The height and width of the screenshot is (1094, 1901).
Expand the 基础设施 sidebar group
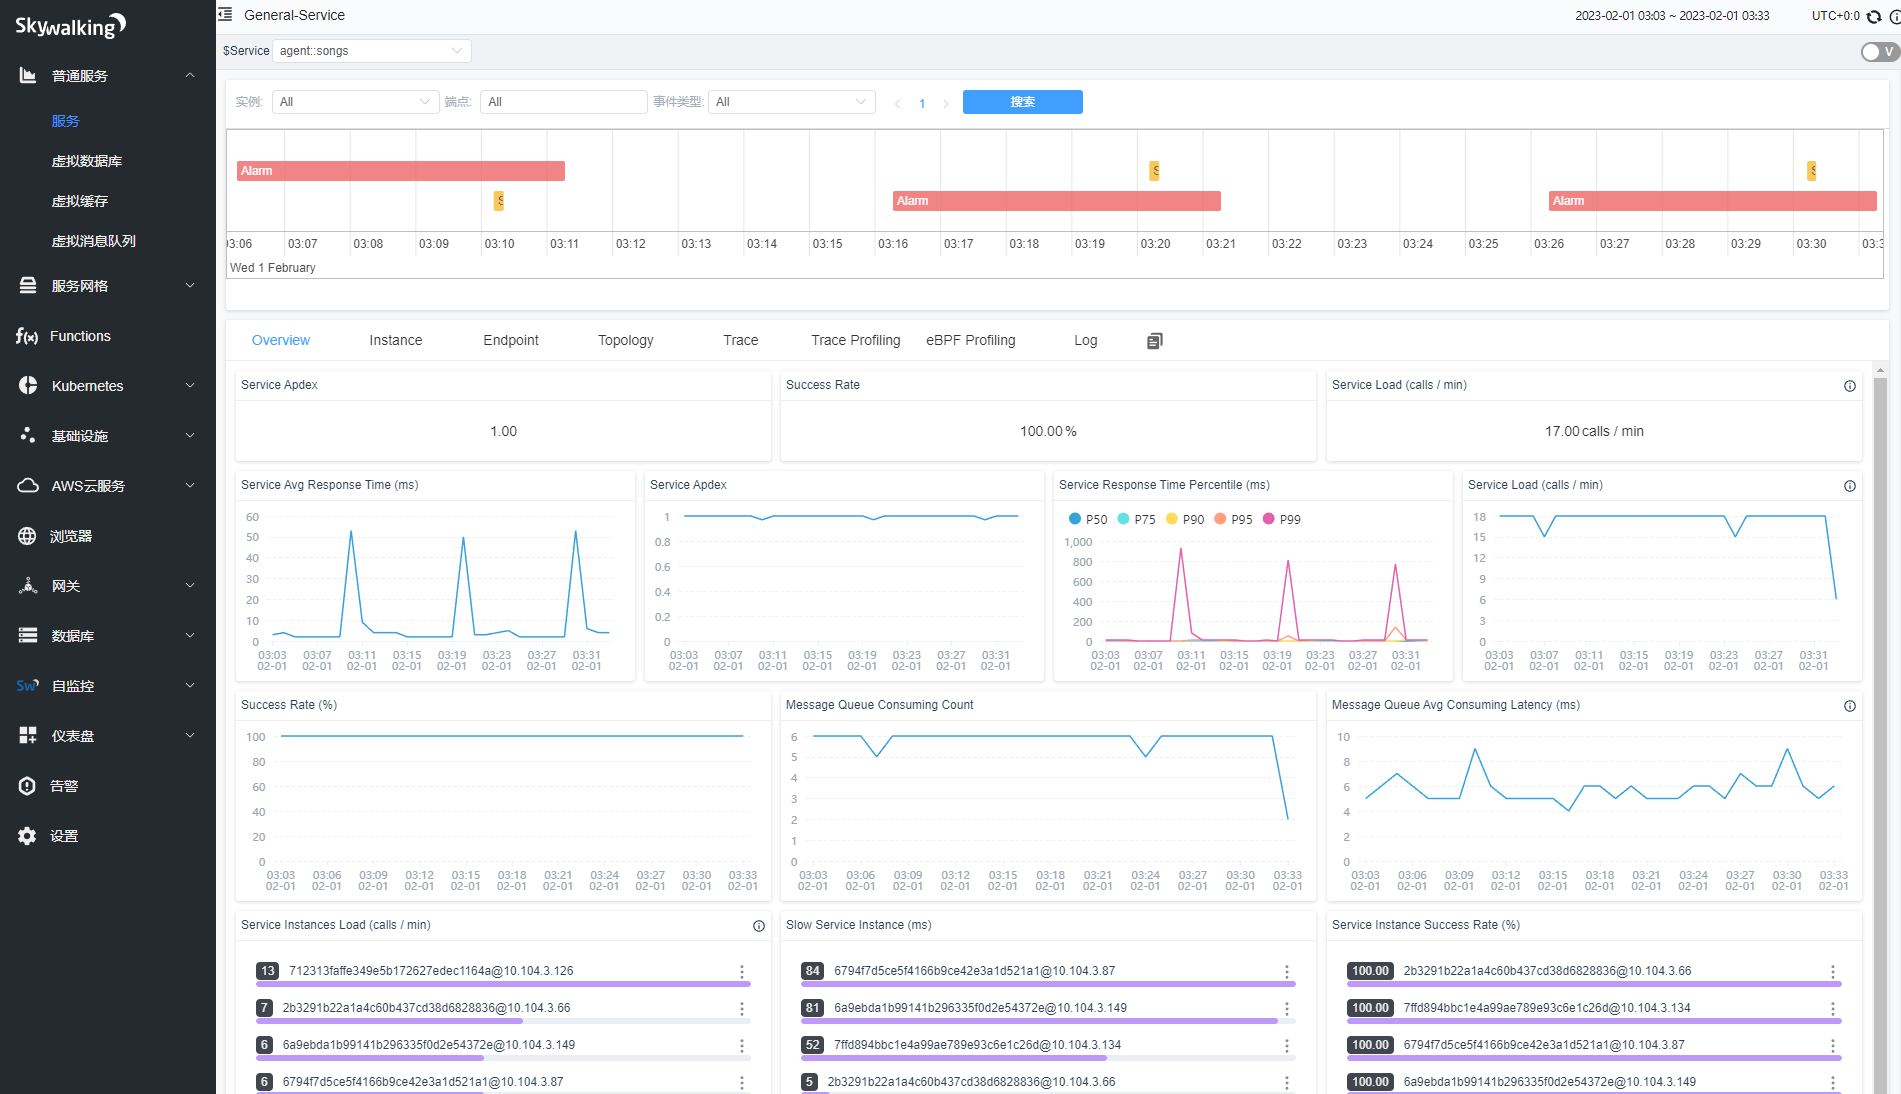click(108, 436)
